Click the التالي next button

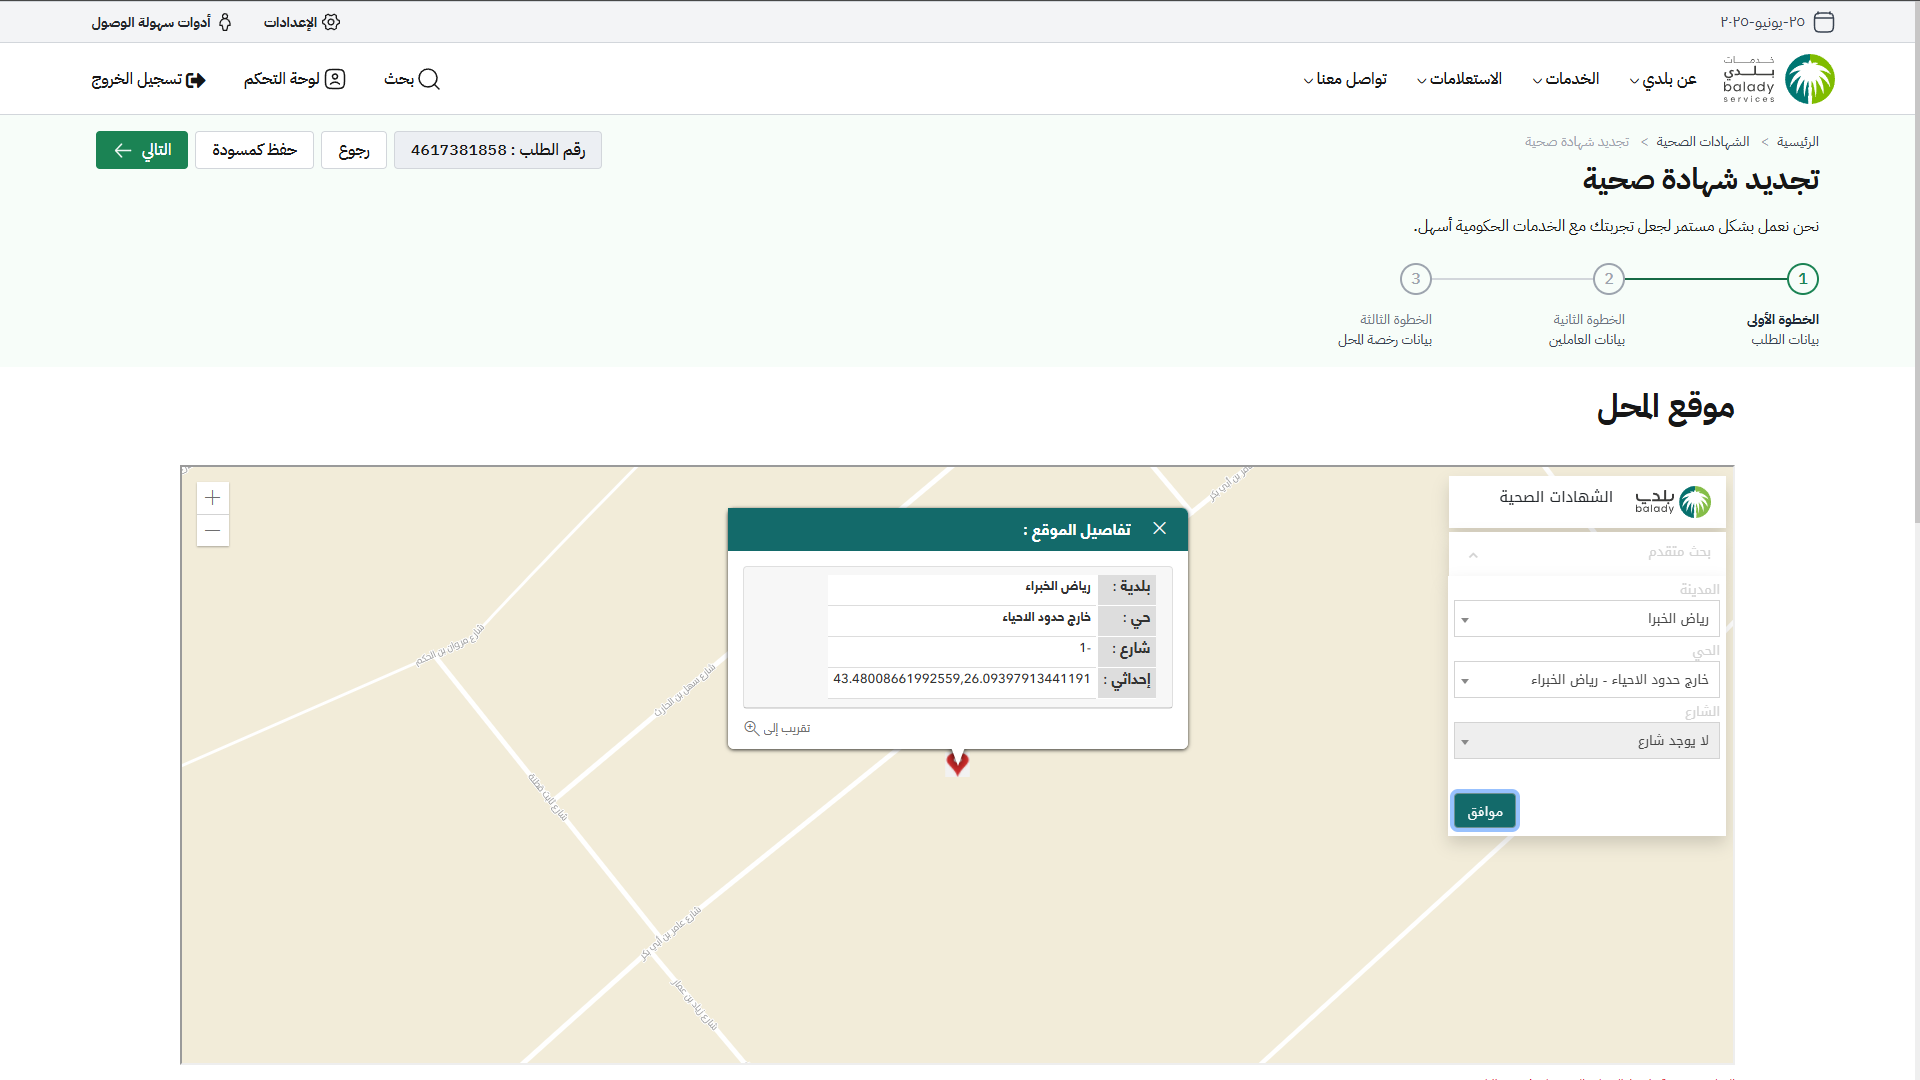pyautogui.click(x=142, y=150)
